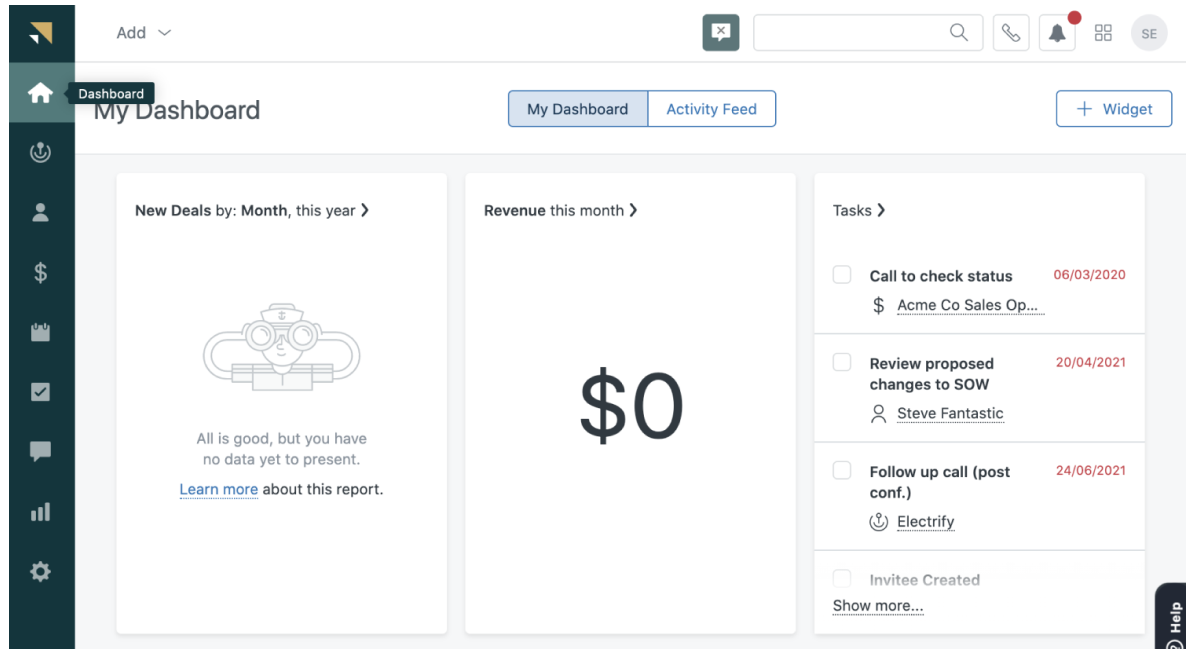Open the SE user avatar menu
The height and width of the screenshot is (649, 1200).
coord(1149,33)
